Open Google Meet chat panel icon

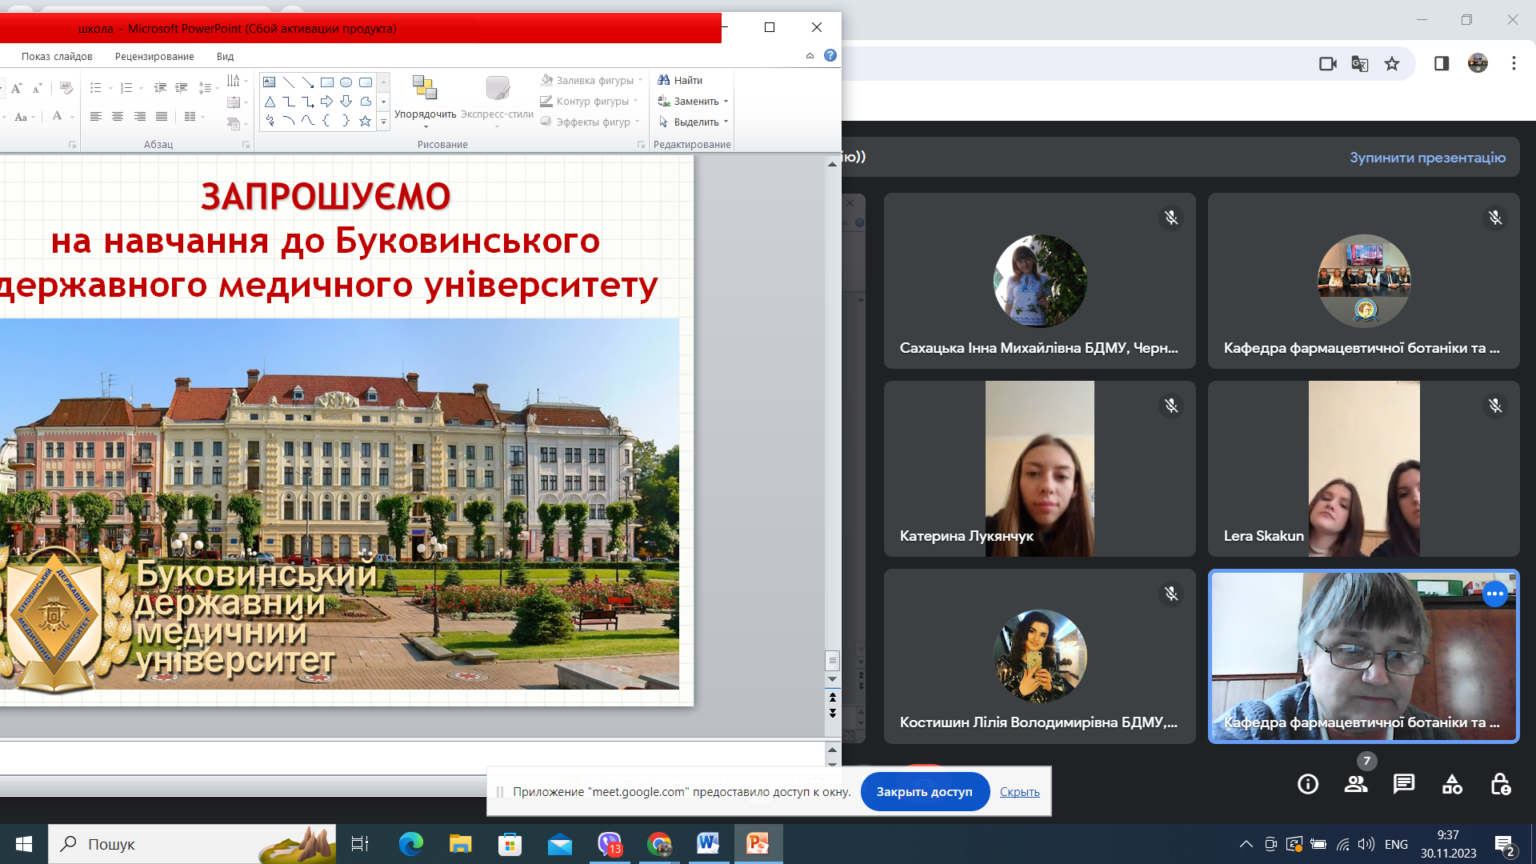pos(1404,784)
